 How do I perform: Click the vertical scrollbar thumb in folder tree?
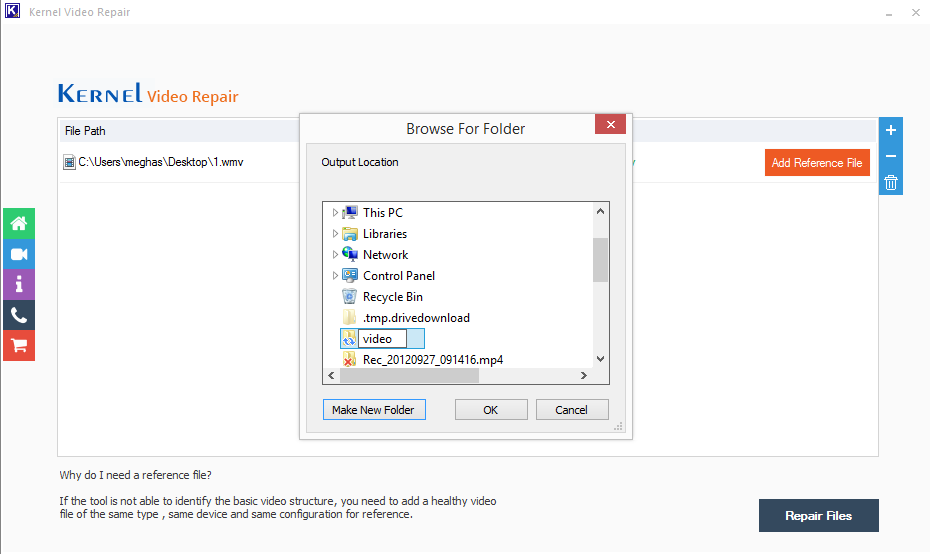[600, 260]
